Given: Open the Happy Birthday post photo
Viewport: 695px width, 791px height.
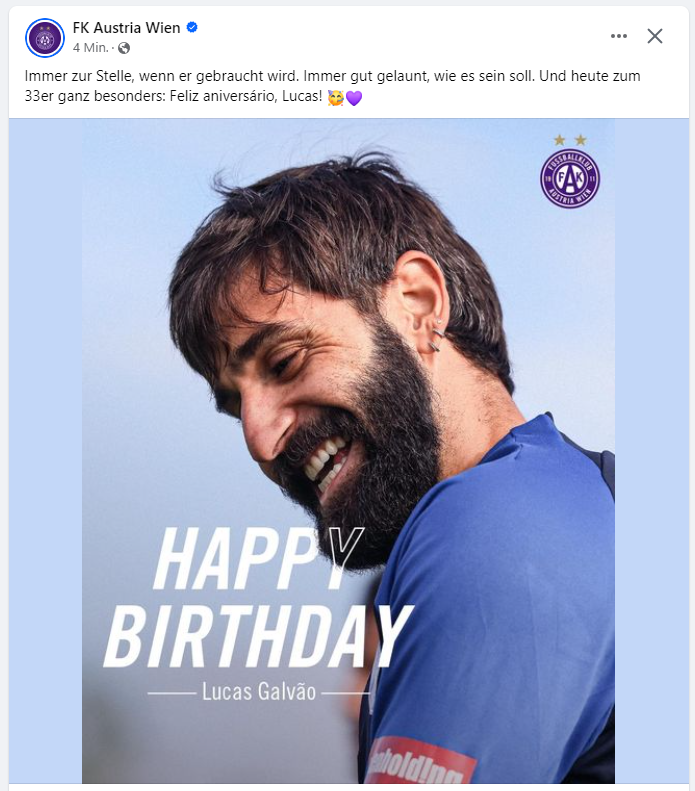Looking at the screenshot, I should (348, 400).
